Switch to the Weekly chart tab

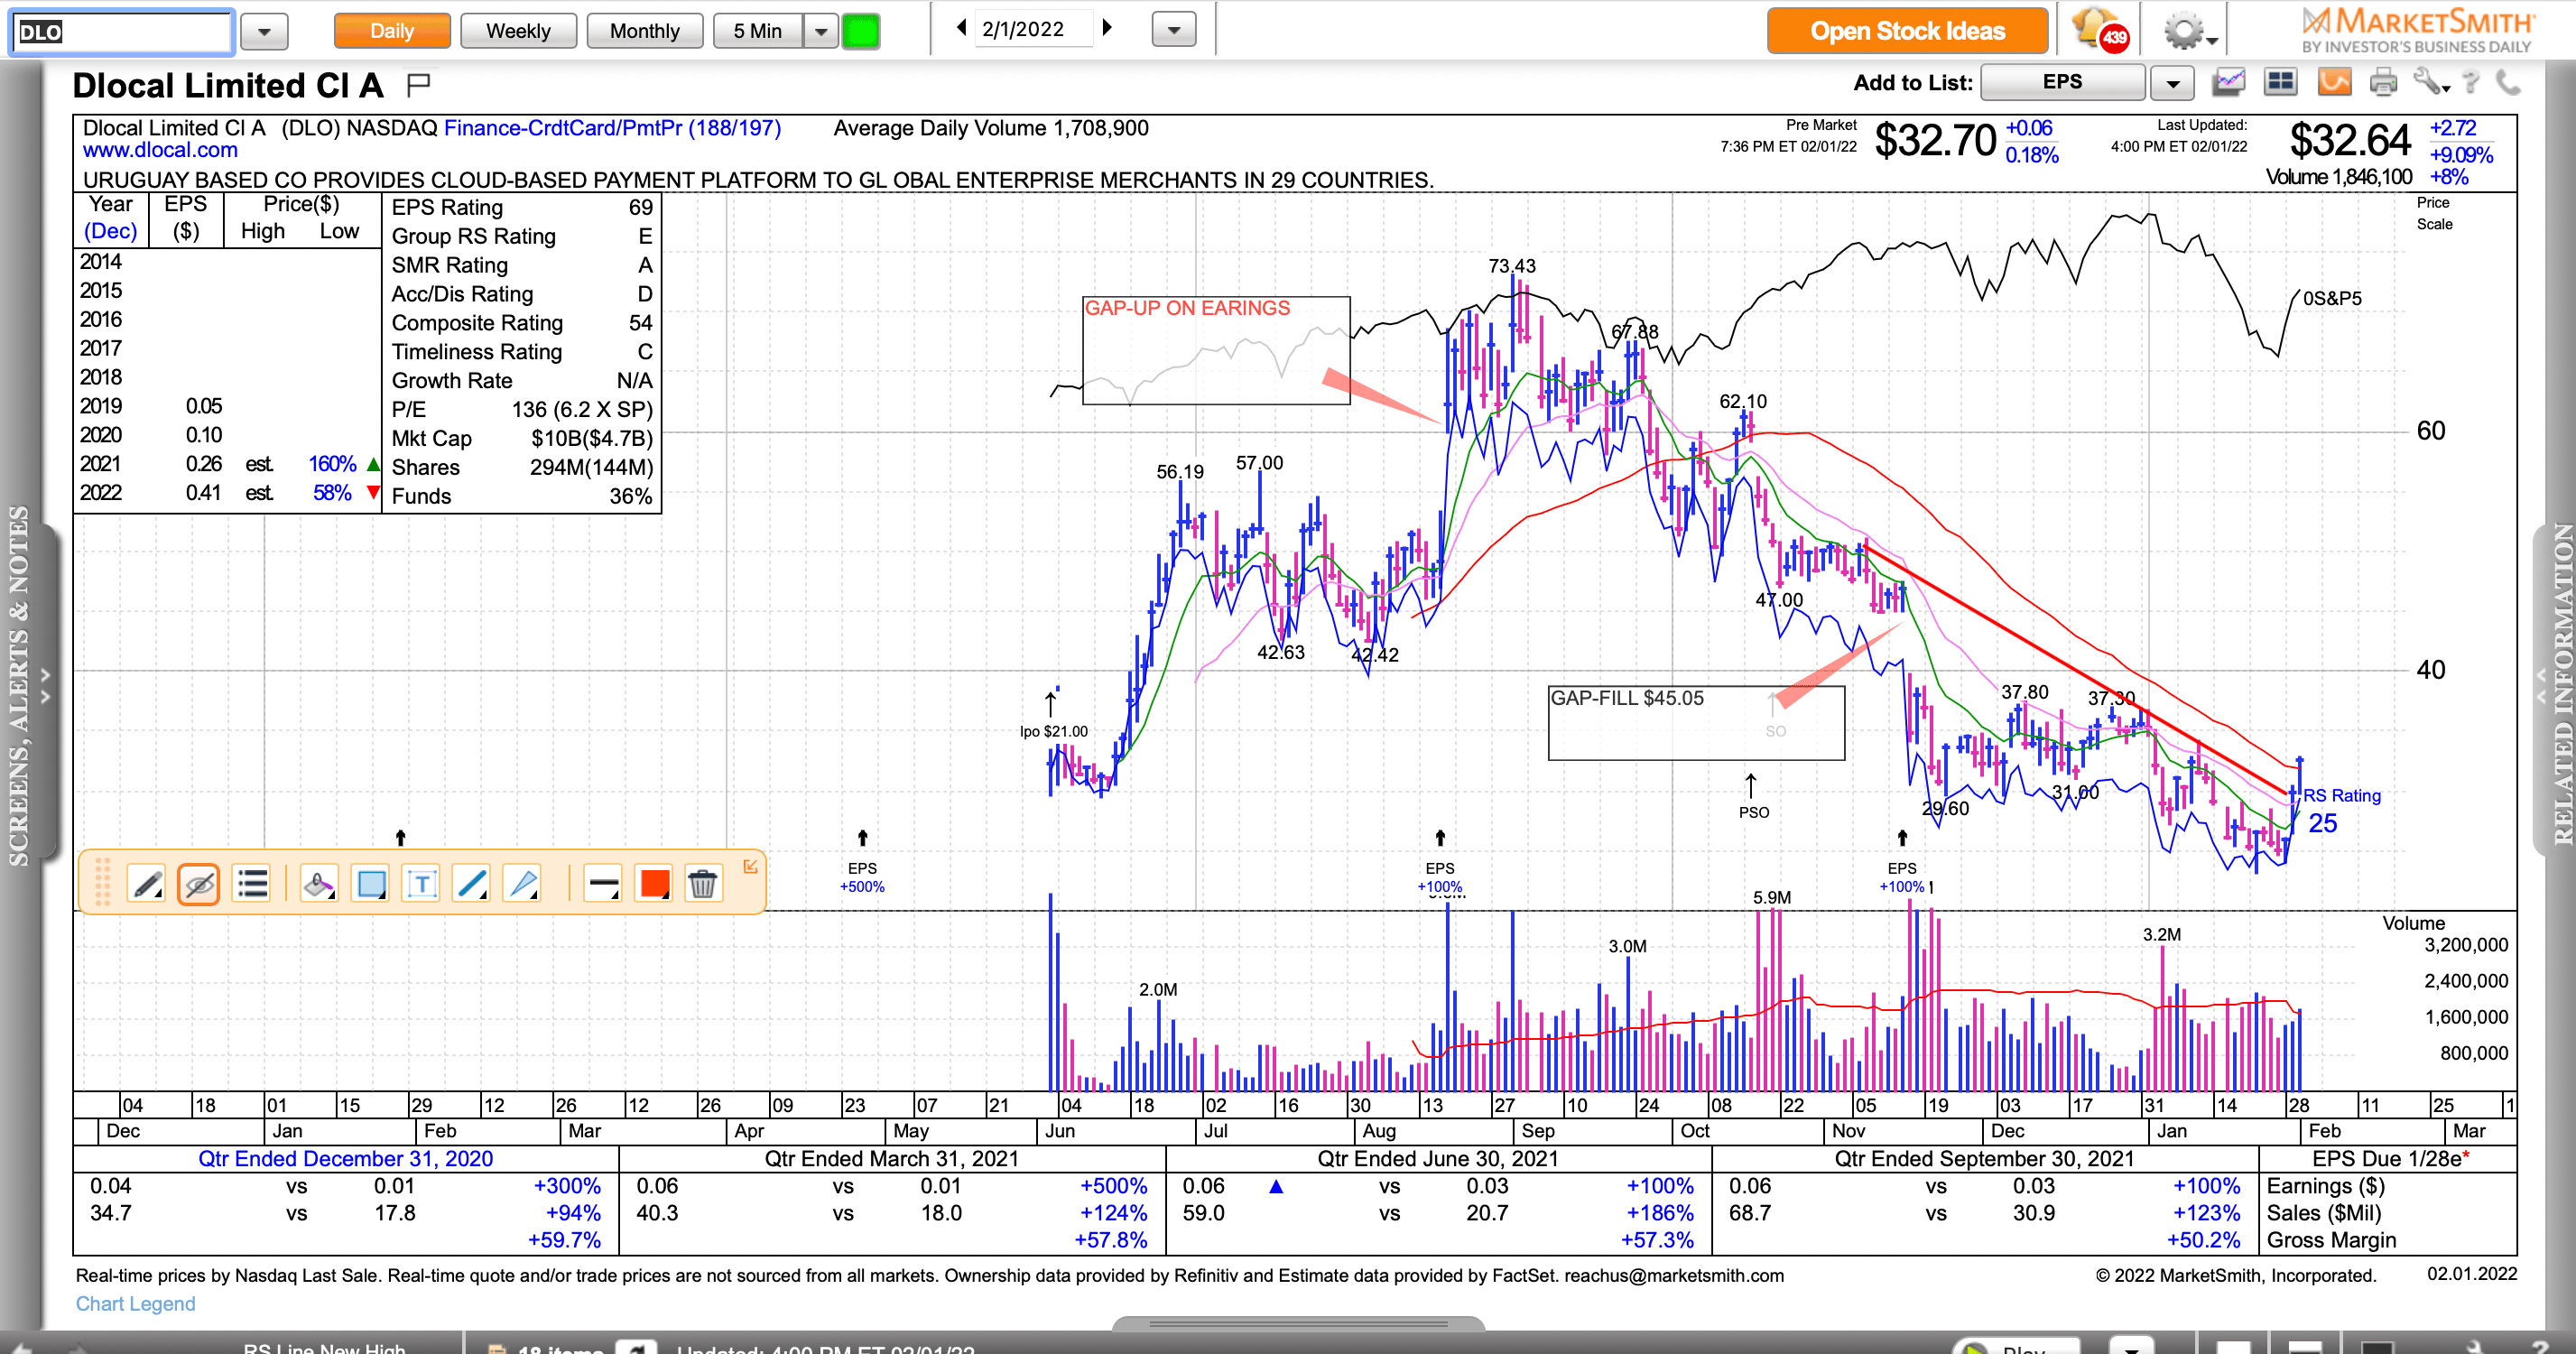point(518,31)
